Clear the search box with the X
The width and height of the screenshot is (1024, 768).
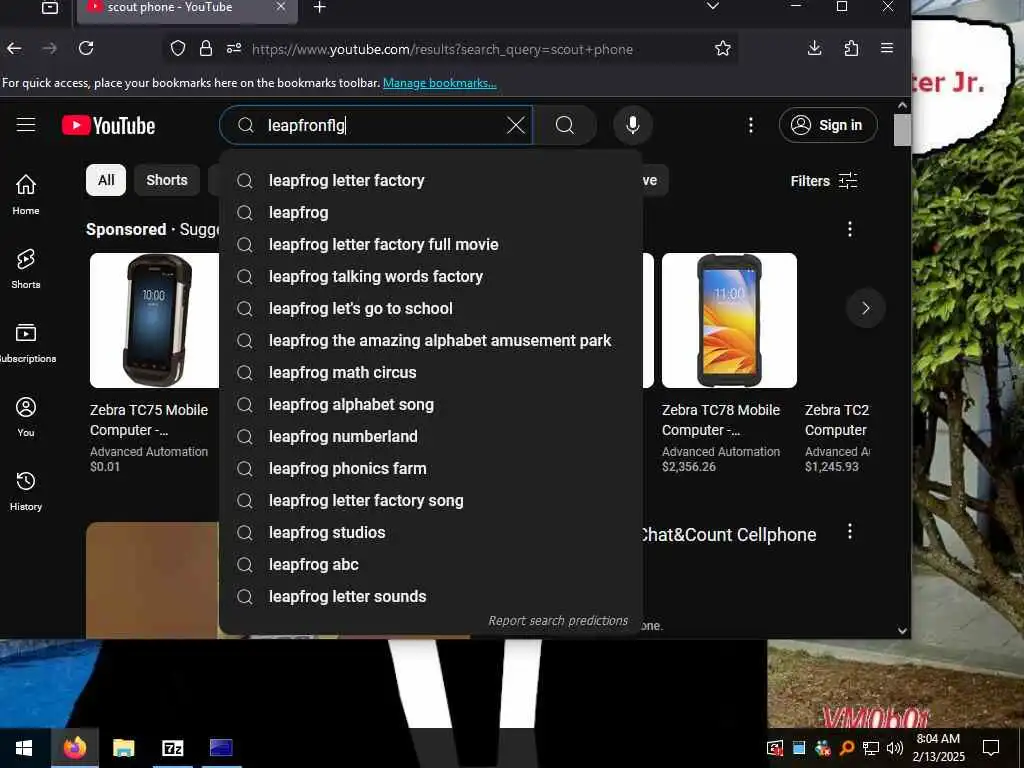516,125
